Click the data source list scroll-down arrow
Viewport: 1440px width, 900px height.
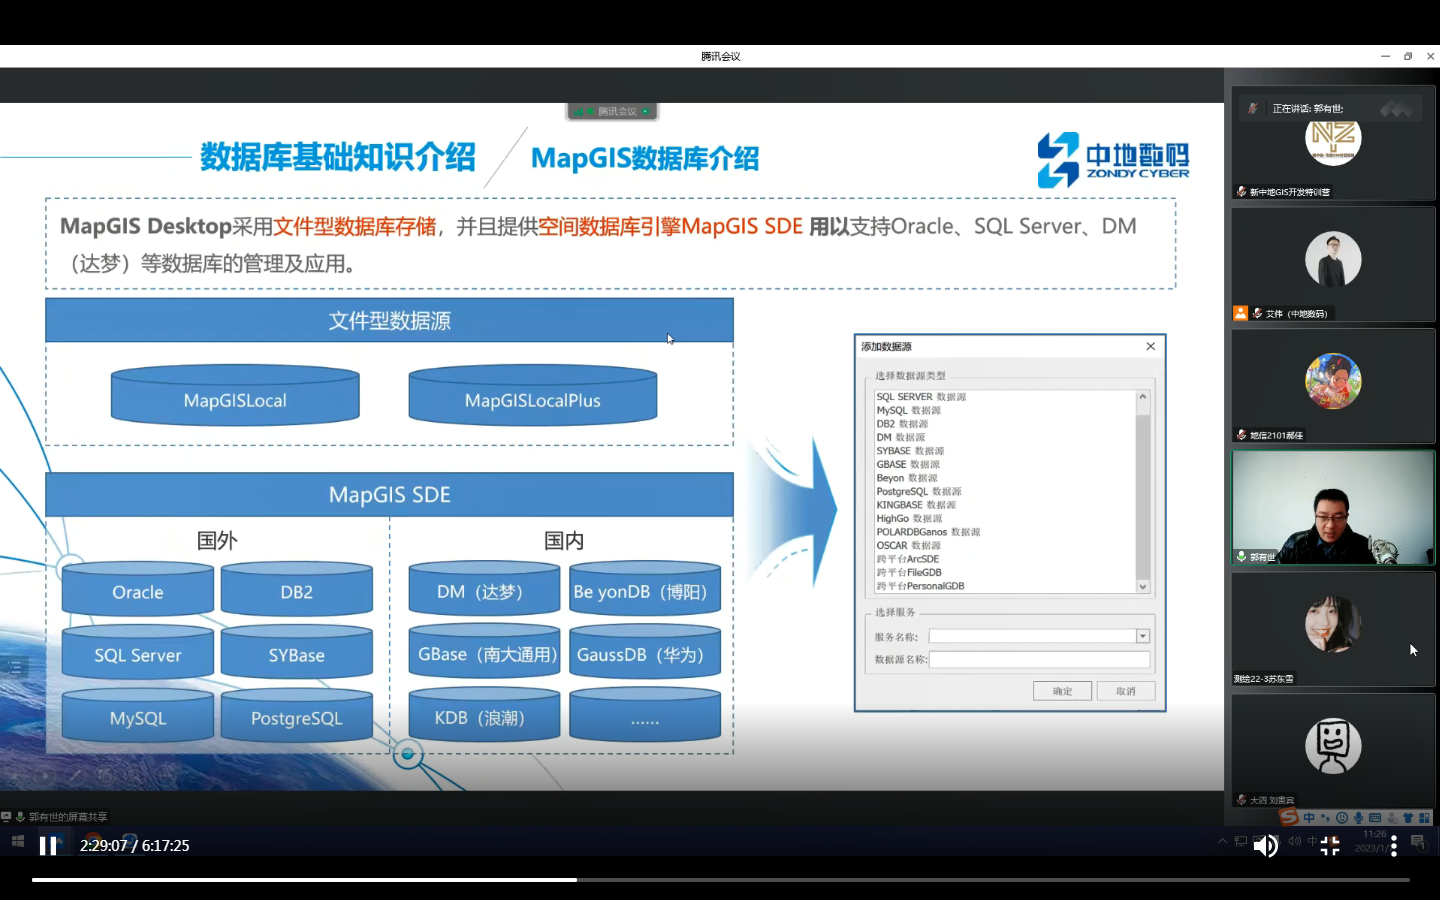click(1143, 587)
